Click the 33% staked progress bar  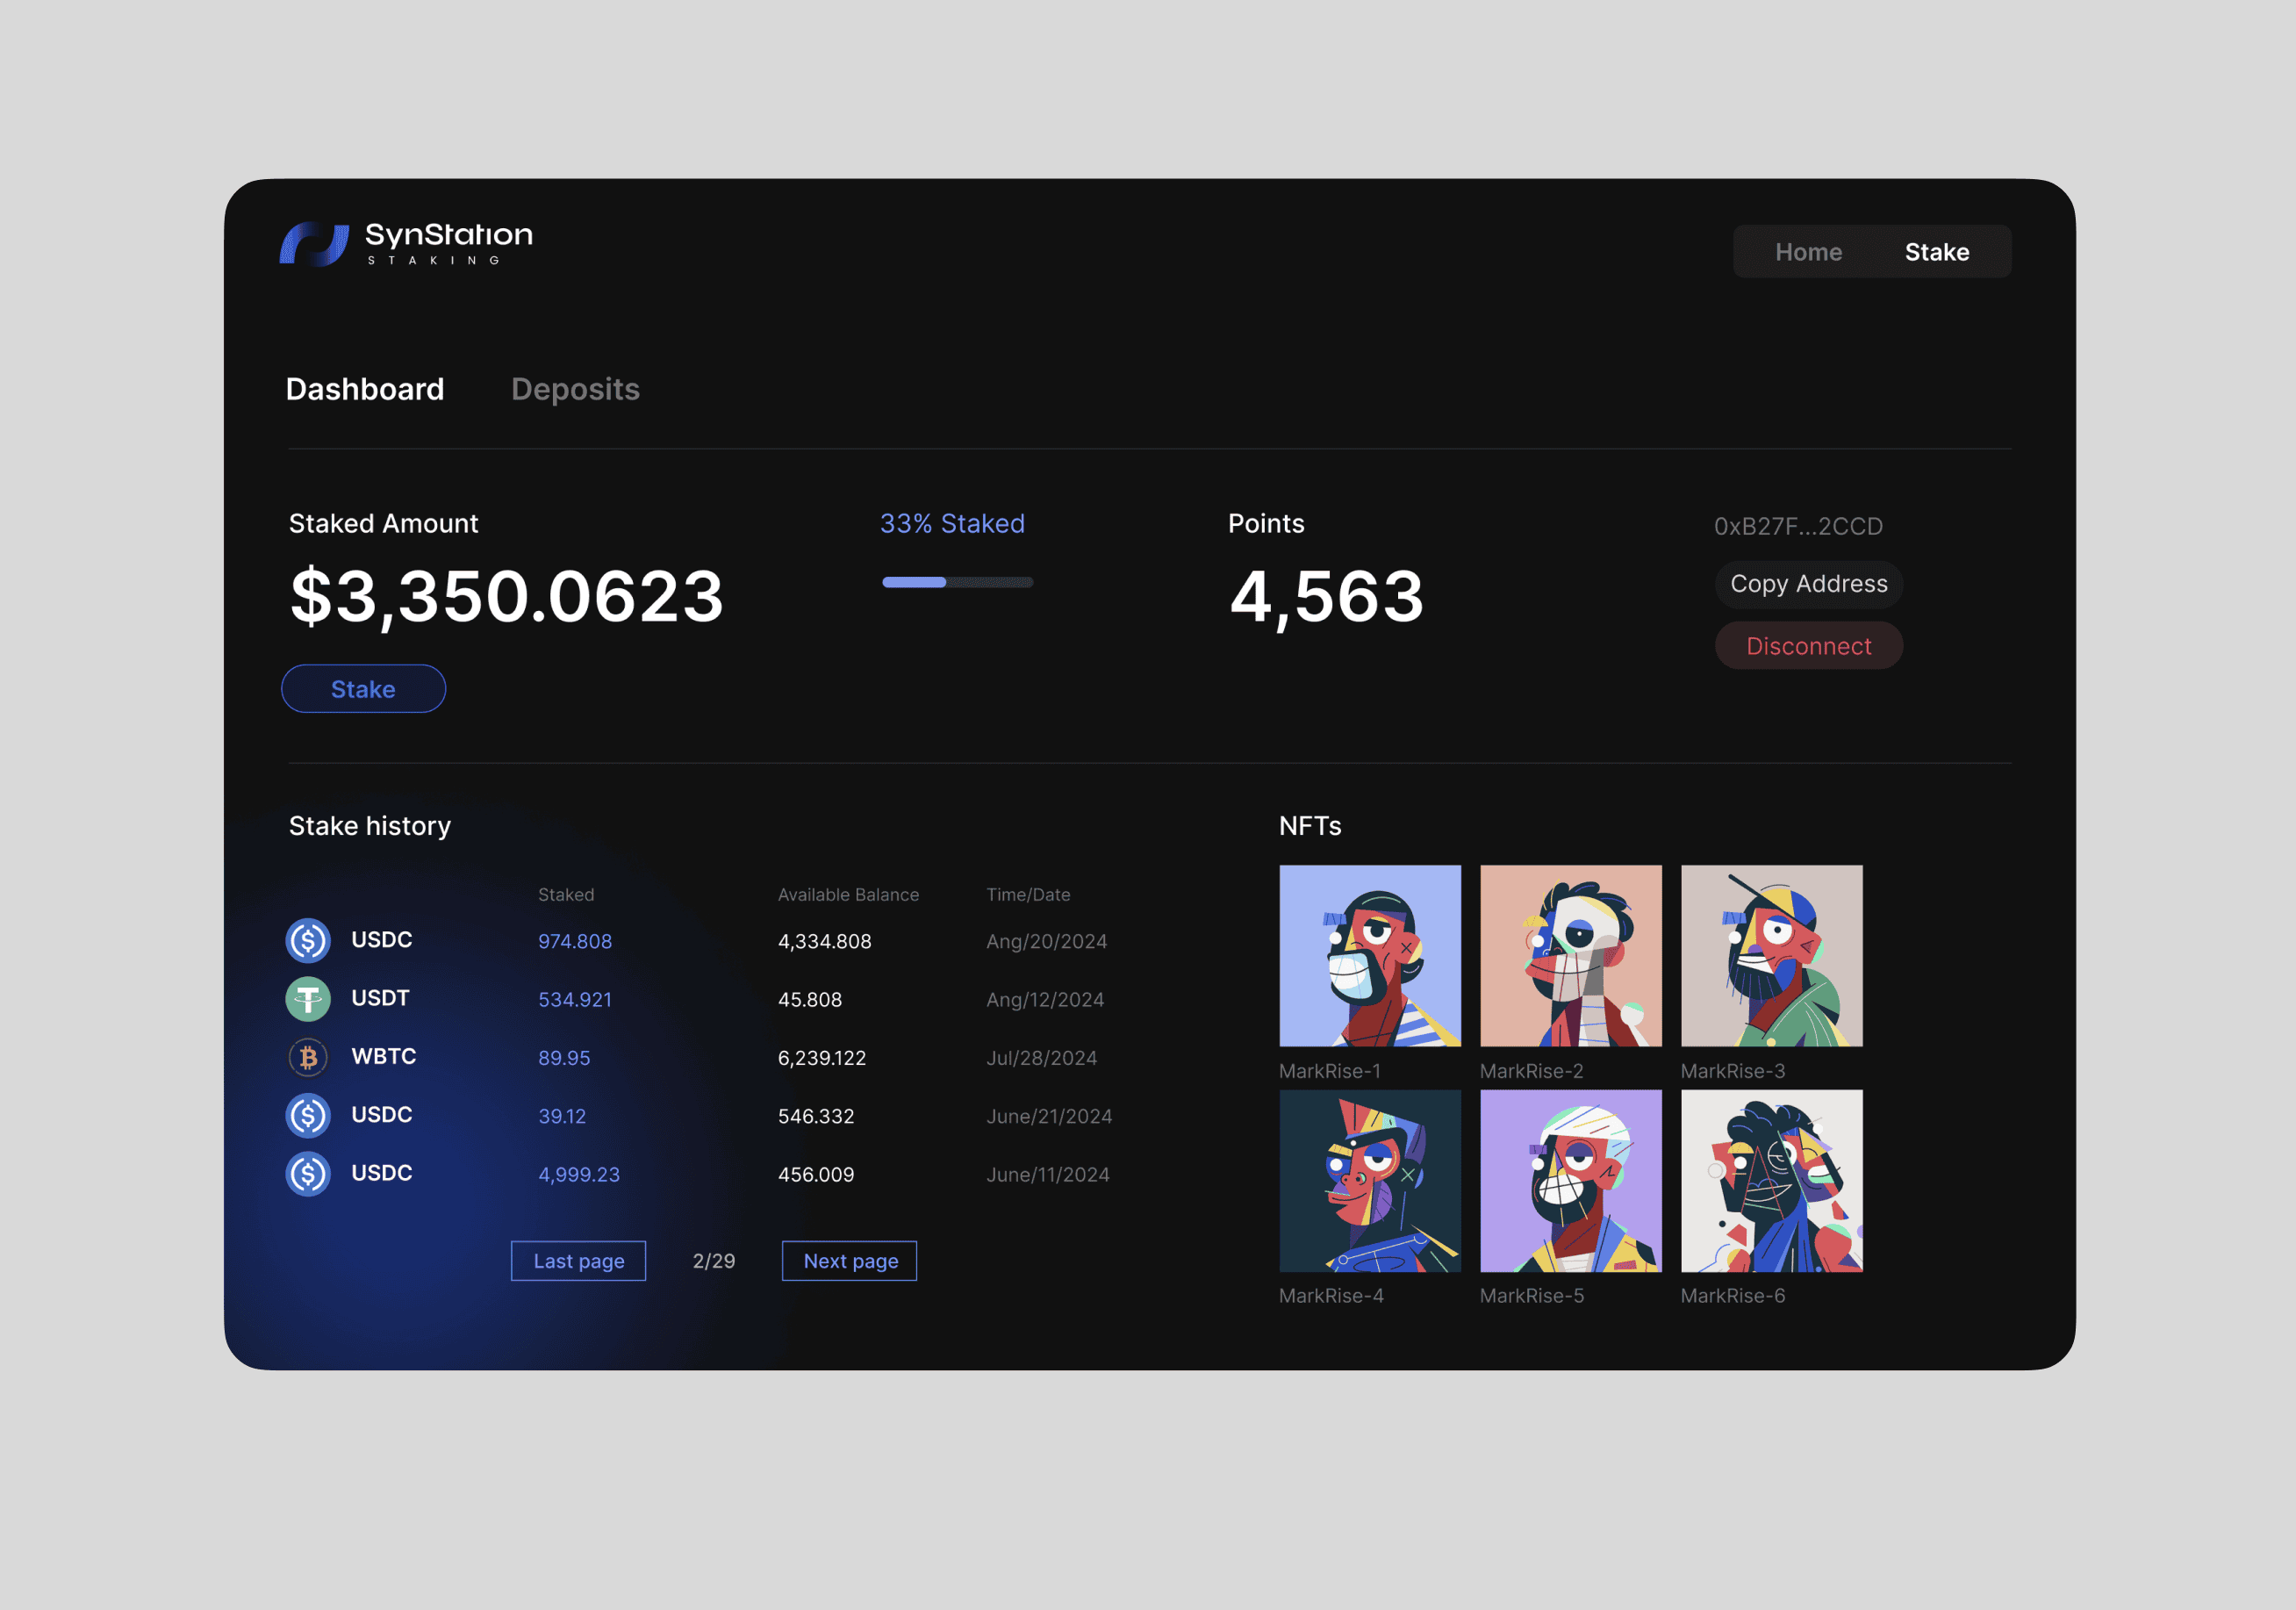[x=957, y=581]
